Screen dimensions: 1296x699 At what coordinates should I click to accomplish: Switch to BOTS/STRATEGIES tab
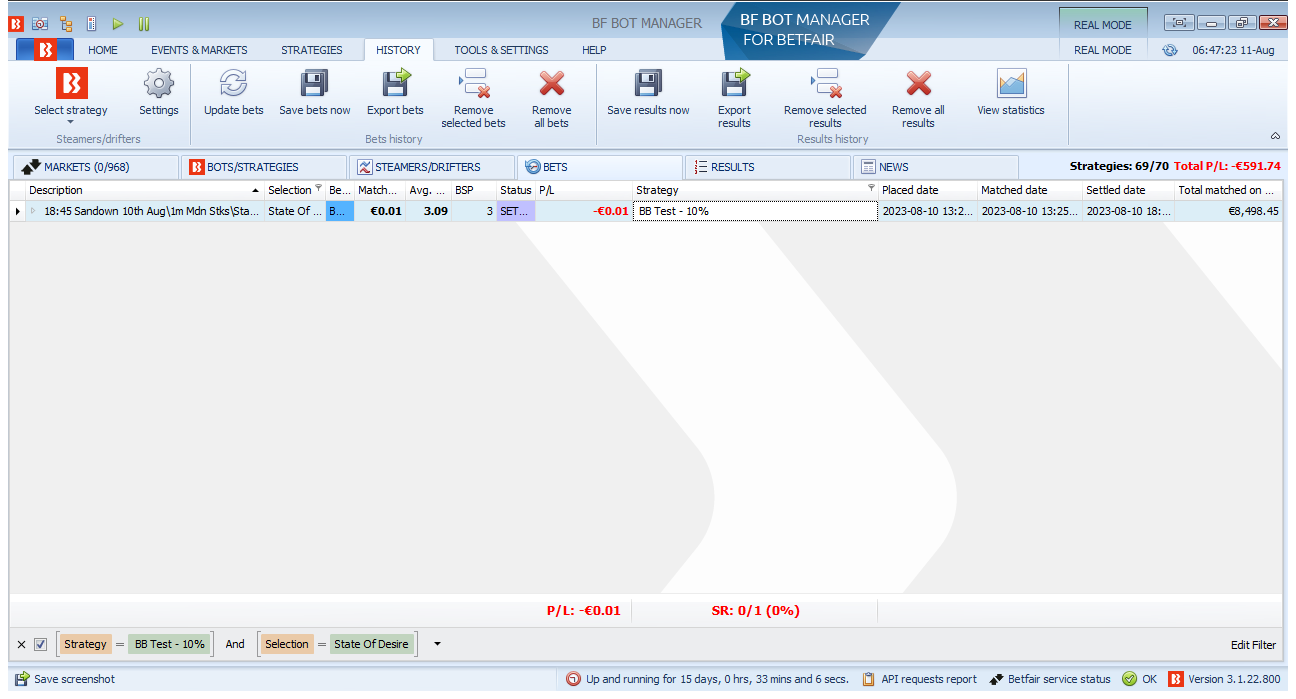(263, 167)
